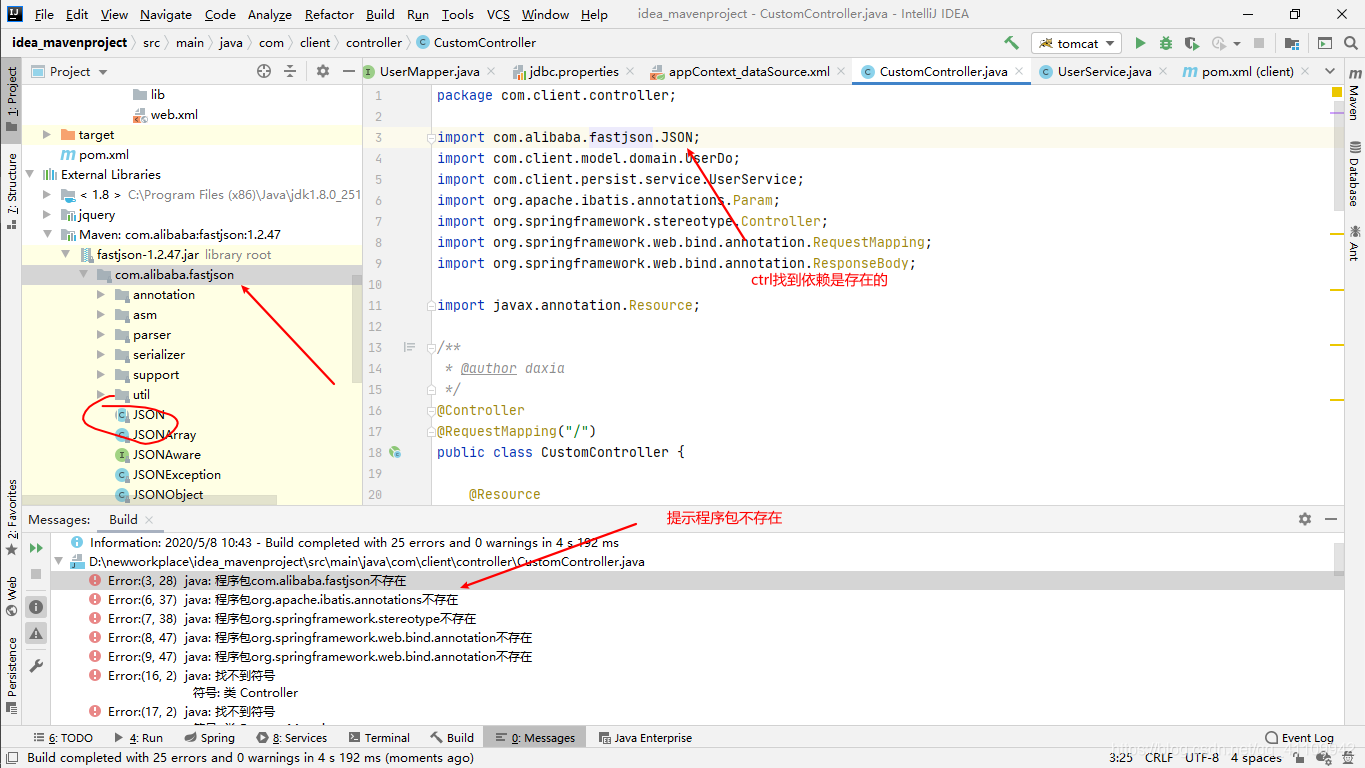Click the UTF-8 encoding status bar entry
This screenshot has width=1365, height=768.
coord(1202,757)
